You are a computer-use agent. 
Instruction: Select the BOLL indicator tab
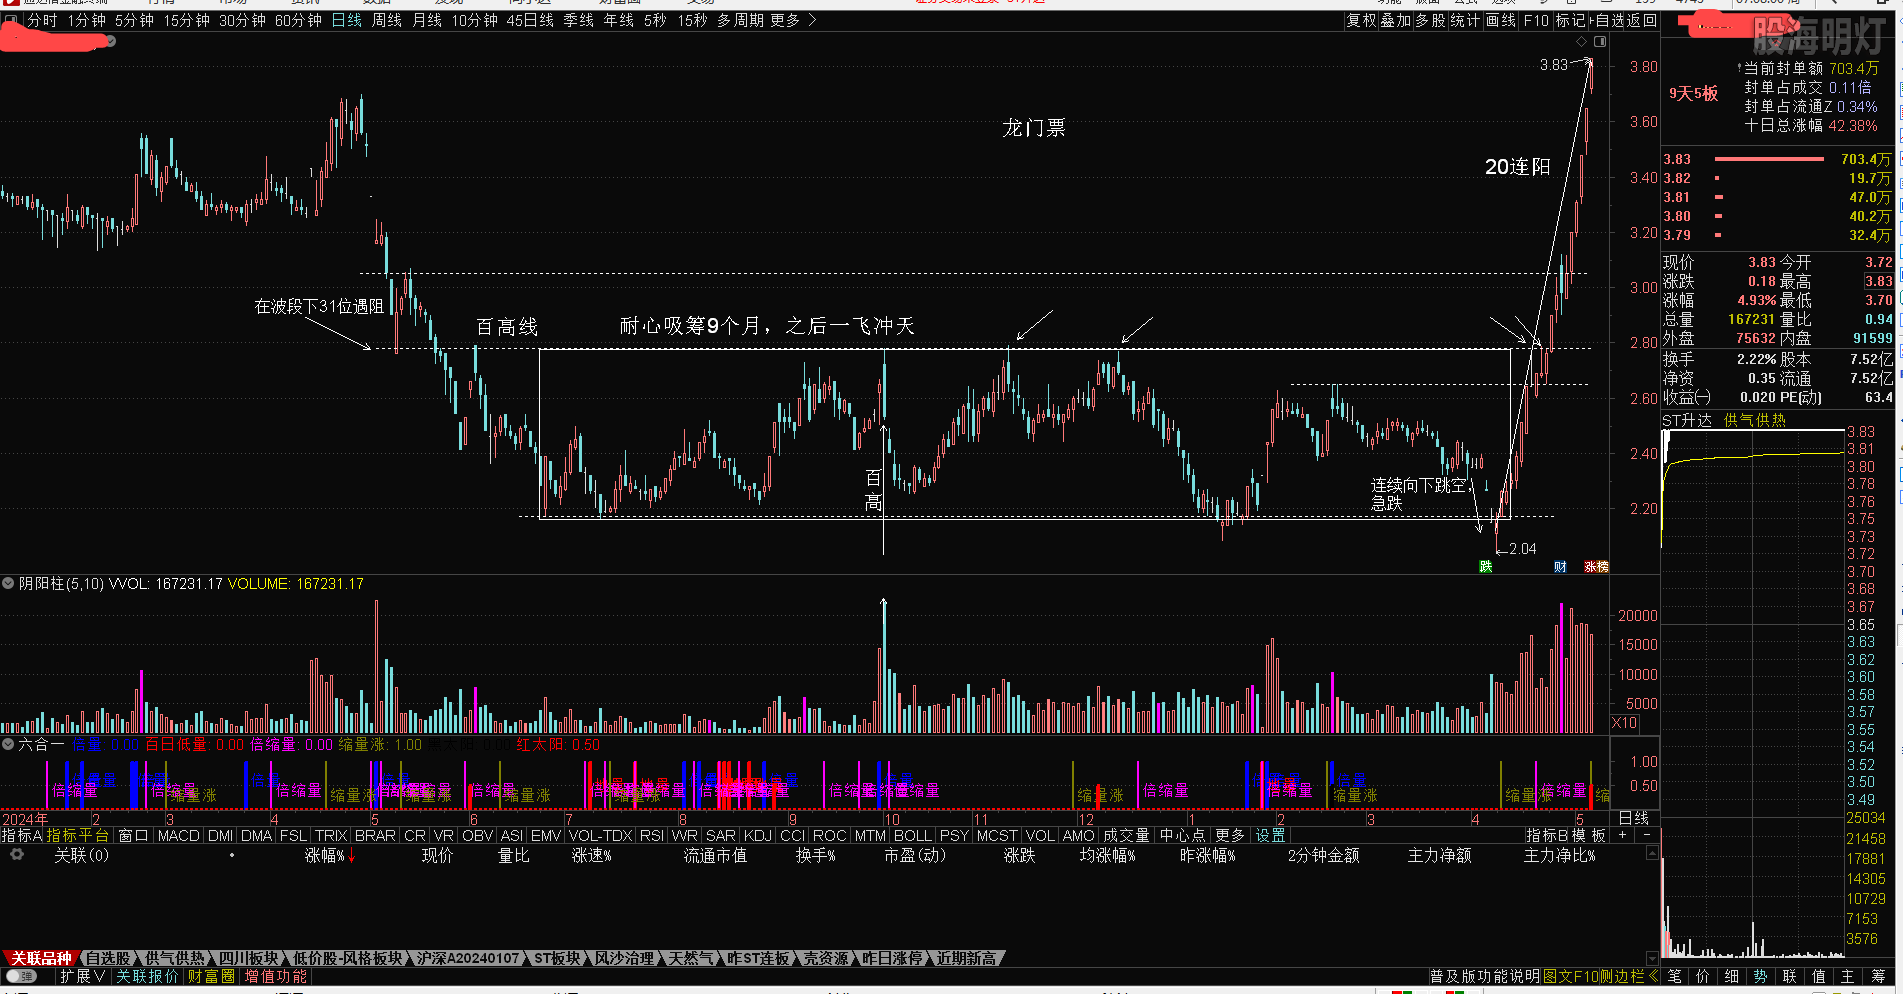[x=912, y=835]
